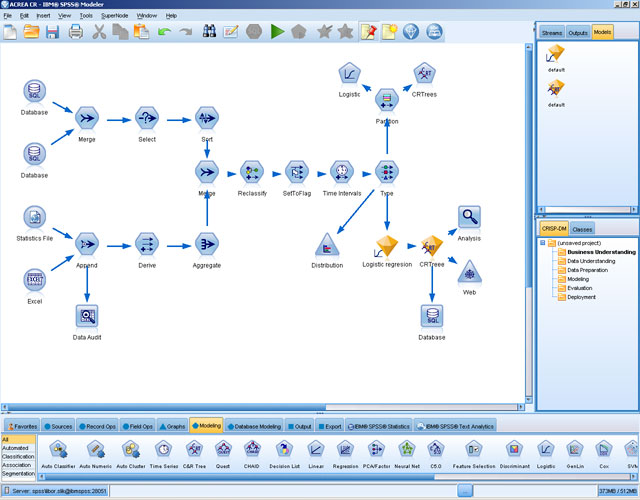Select the Logistic modeling node on canvas
This screenshot has height=500, width=640.
[x=349, y=74]
